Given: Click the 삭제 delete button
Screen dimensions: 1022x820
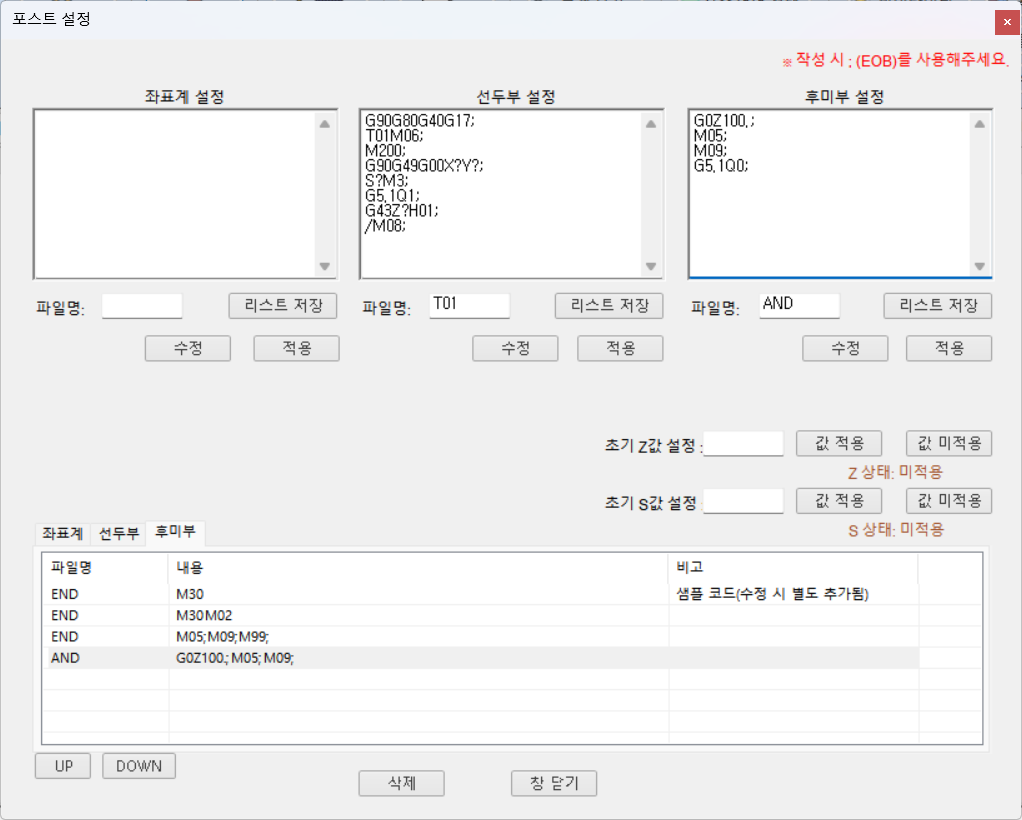Looking at the screenshot, I should pos(401,783).
